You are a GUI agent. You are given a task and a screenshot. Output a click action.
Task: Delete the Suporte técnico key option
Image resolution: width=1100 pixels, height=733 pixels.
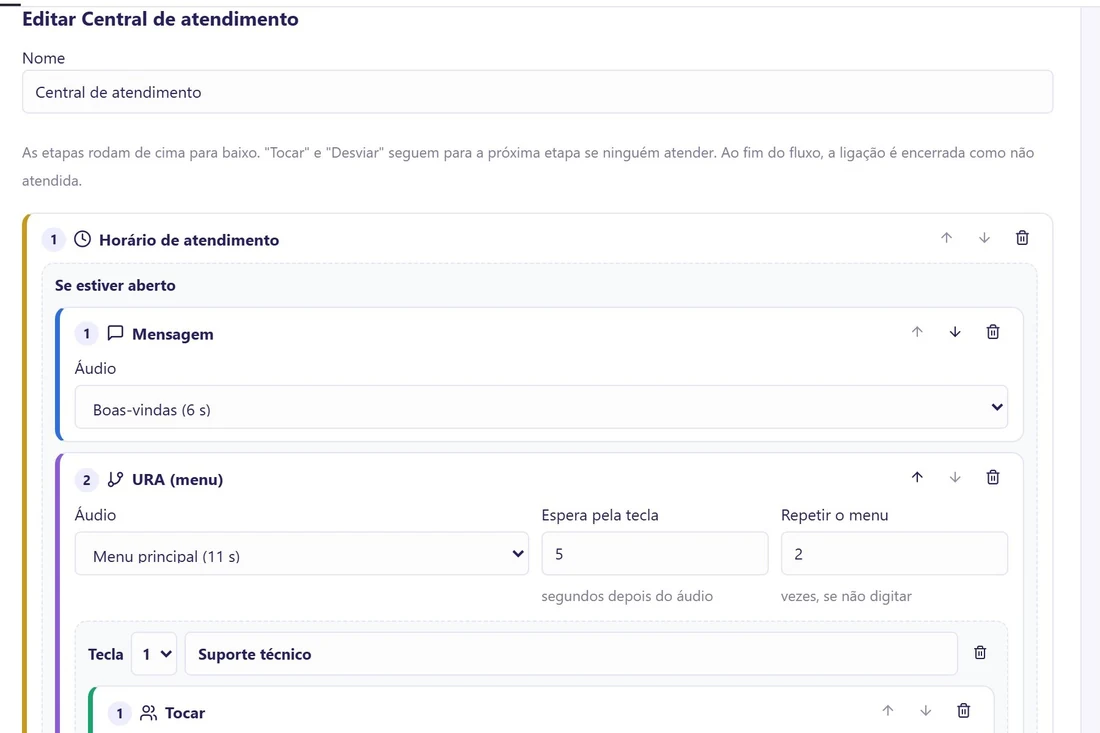click(980, 652)
